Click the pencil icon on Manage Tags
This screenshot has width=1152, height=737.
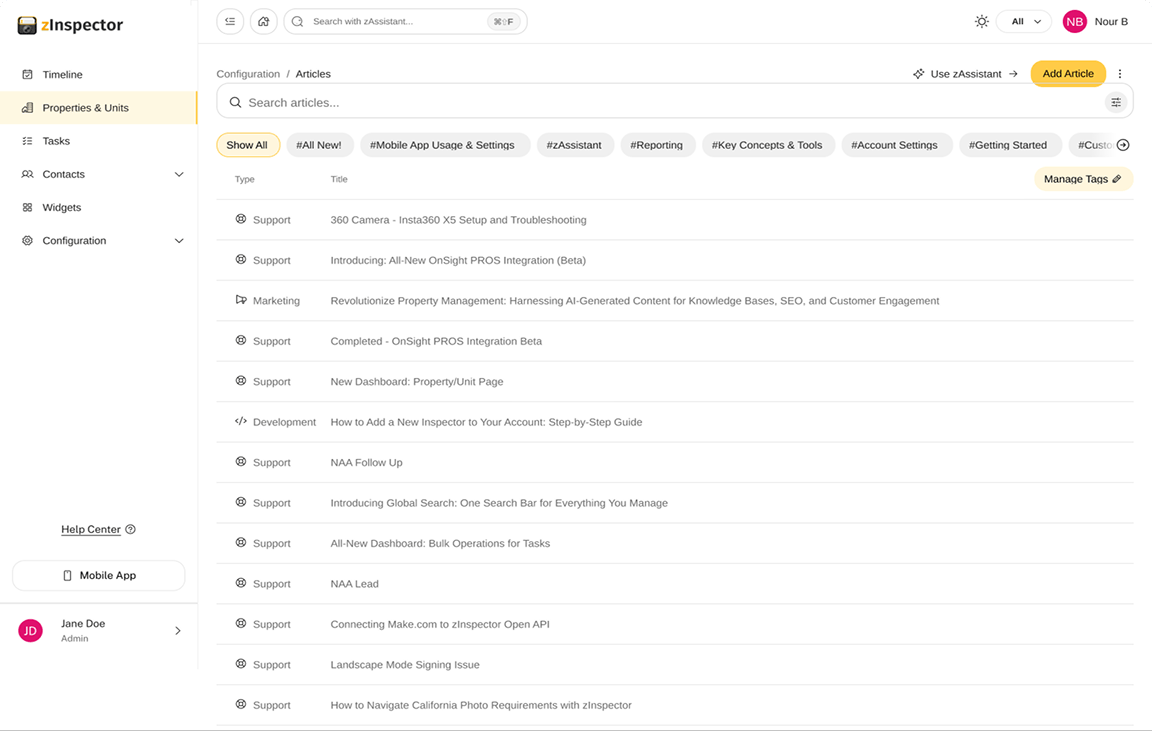(x=1117, y=179)
